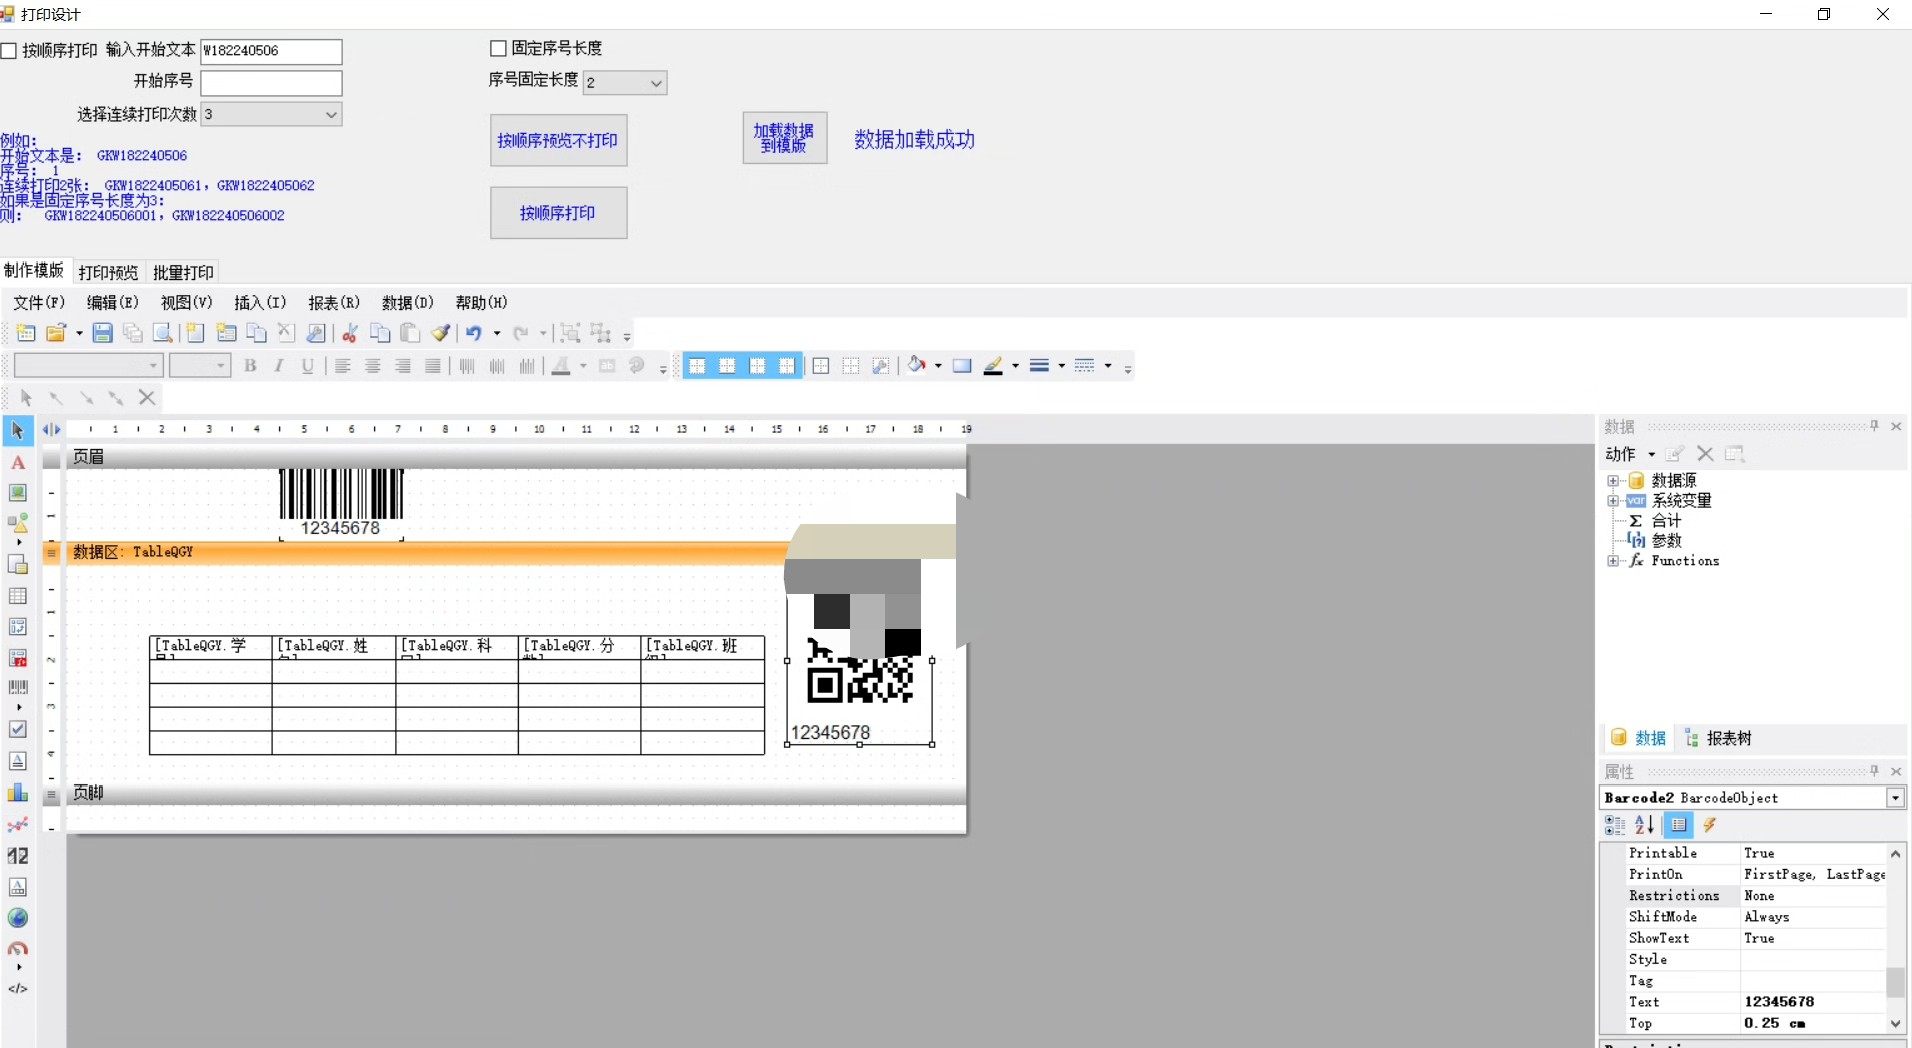Switch to the 批量打印 tab
The width and height of the screenshot is (1912, 1048).
[x=183, y=272]
